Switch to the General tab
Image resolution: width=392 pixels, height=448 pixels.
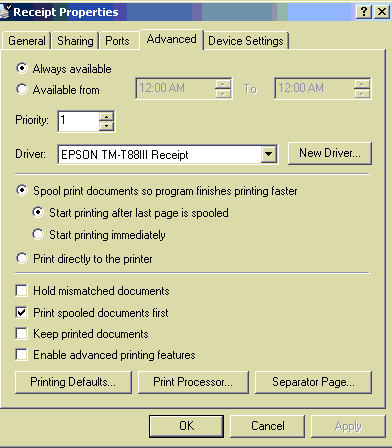pos(27,41)
